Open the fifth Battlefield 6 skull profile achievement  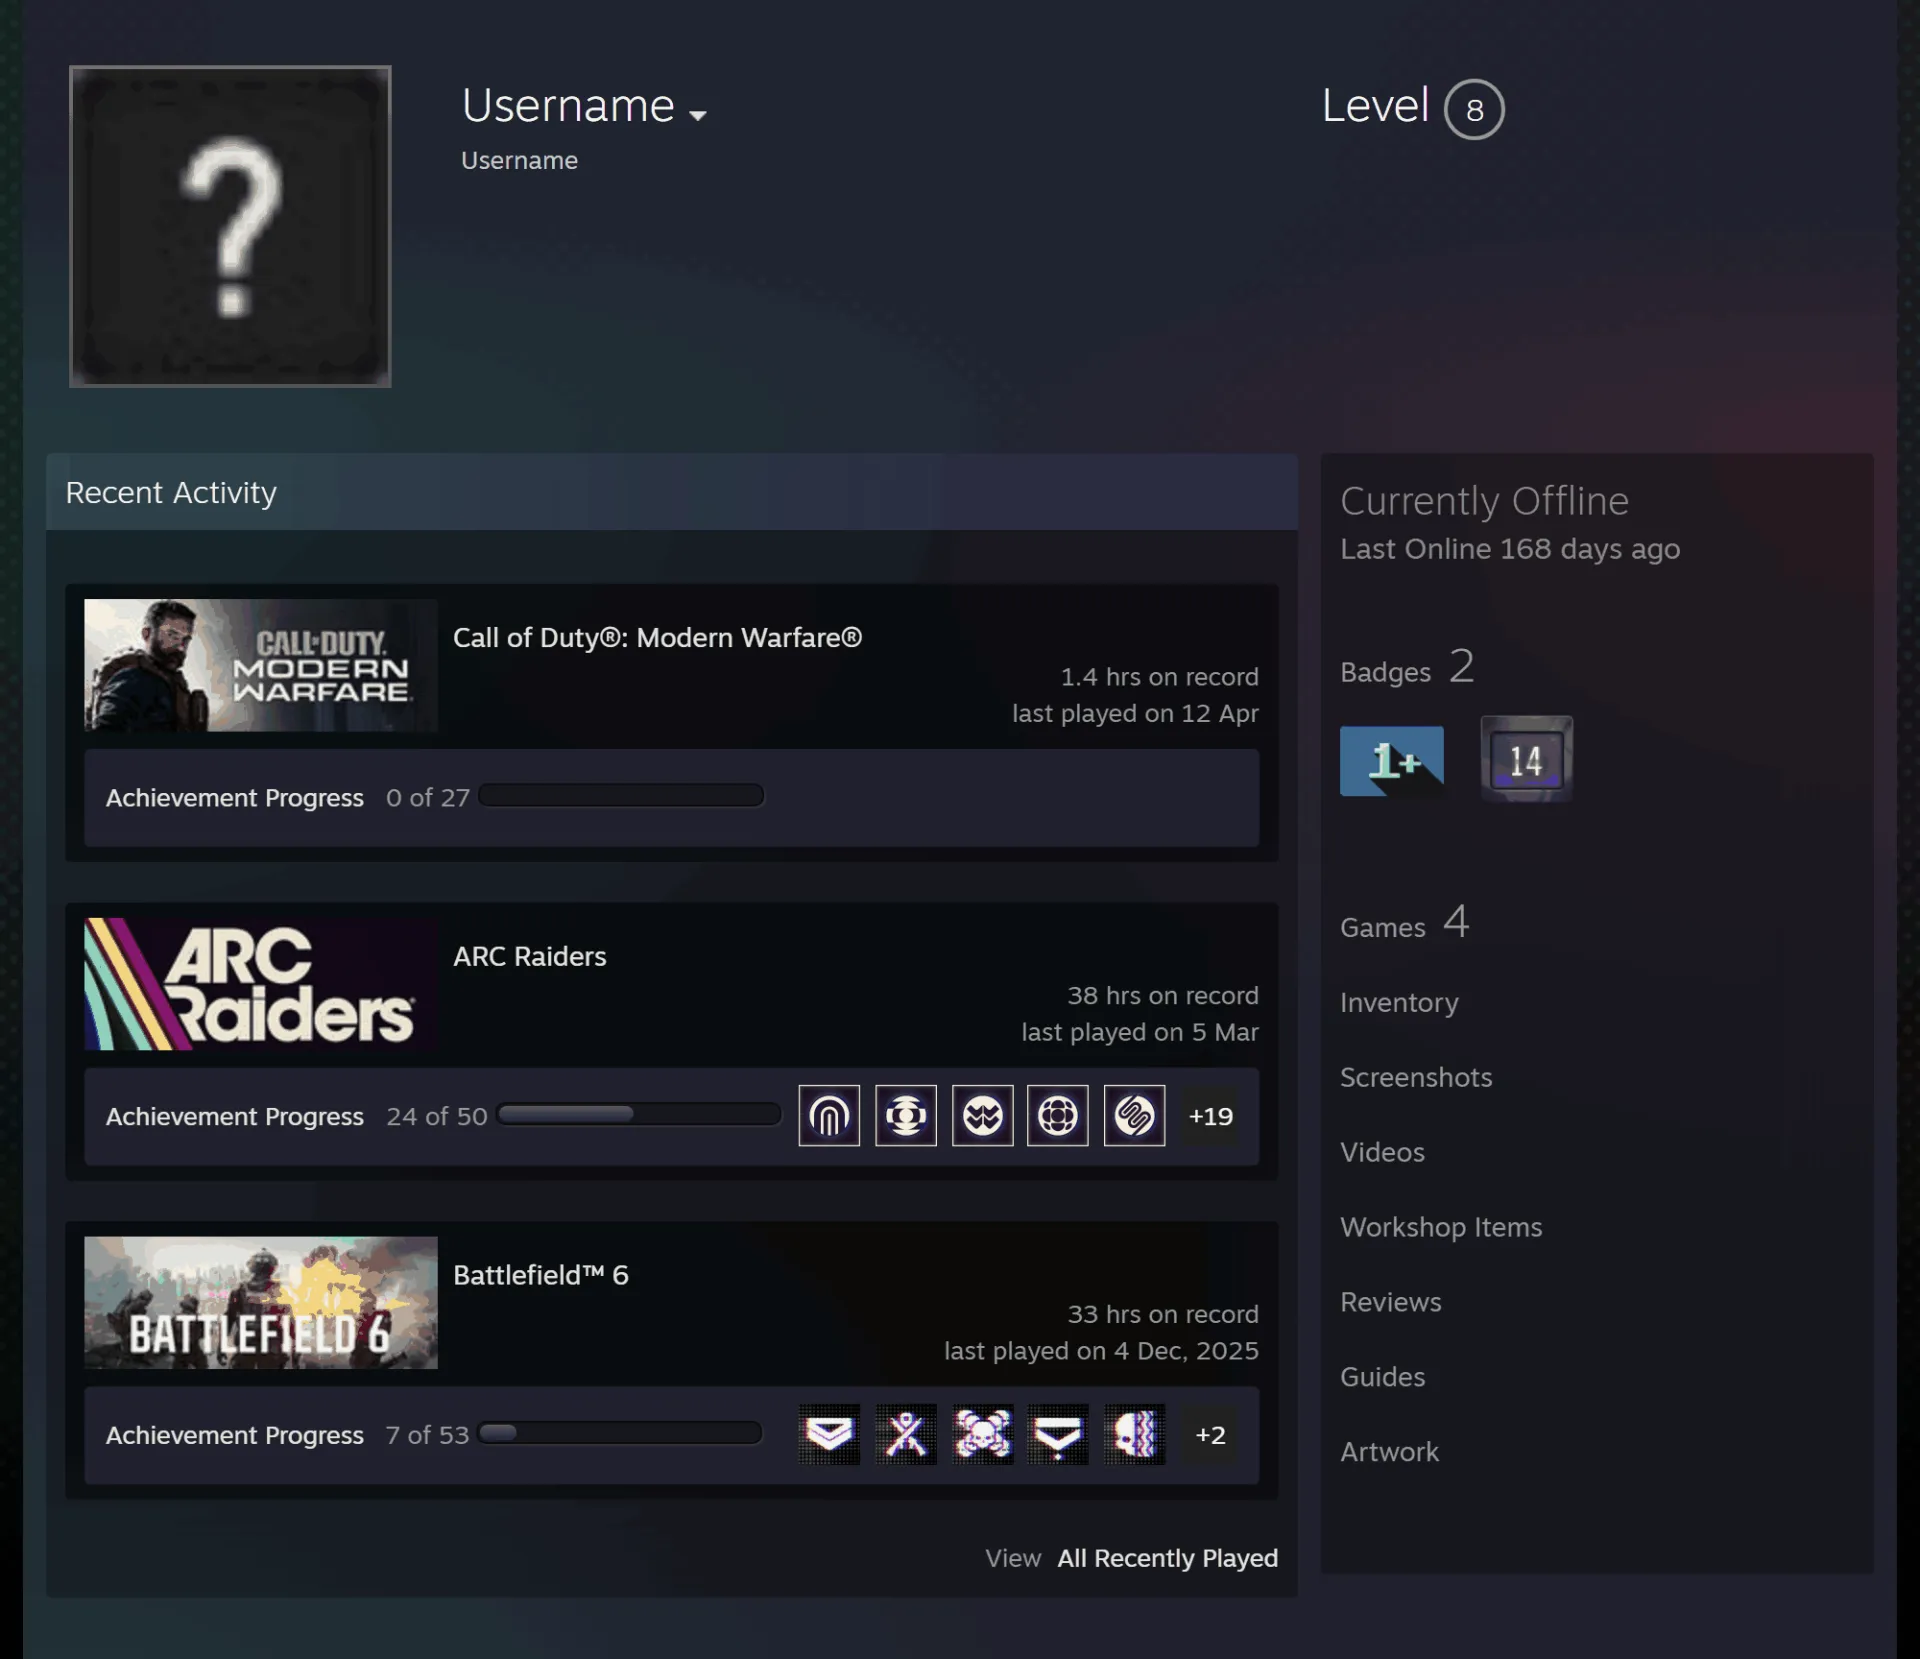(x=1134, y=1434)
